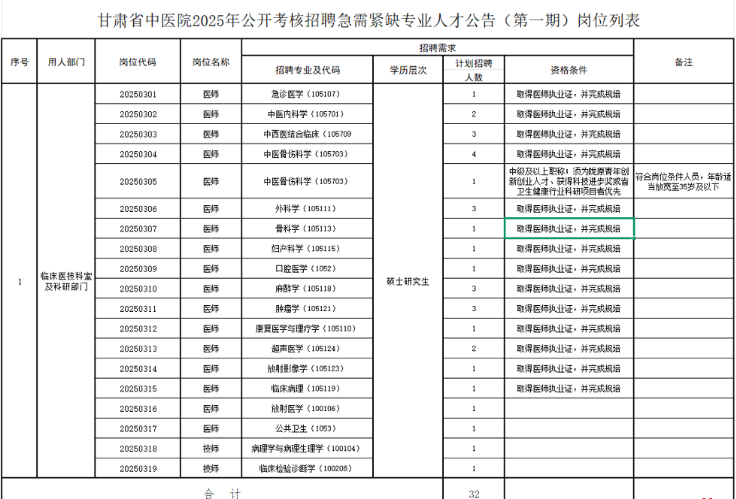Select the 硕士研究生 education level cell
This screenshot has width=736, height=499.
(407, 281)
